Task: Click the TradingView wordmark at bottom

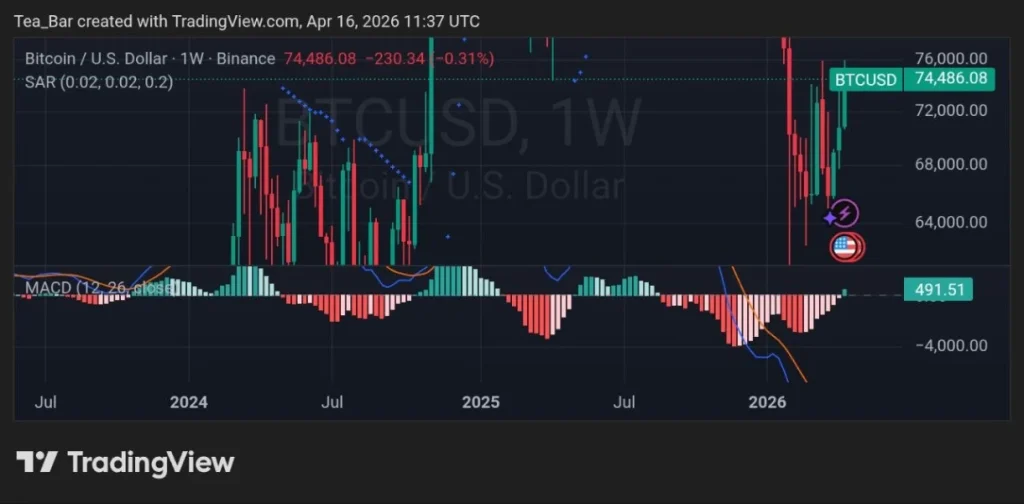Action: click(150, 462)
